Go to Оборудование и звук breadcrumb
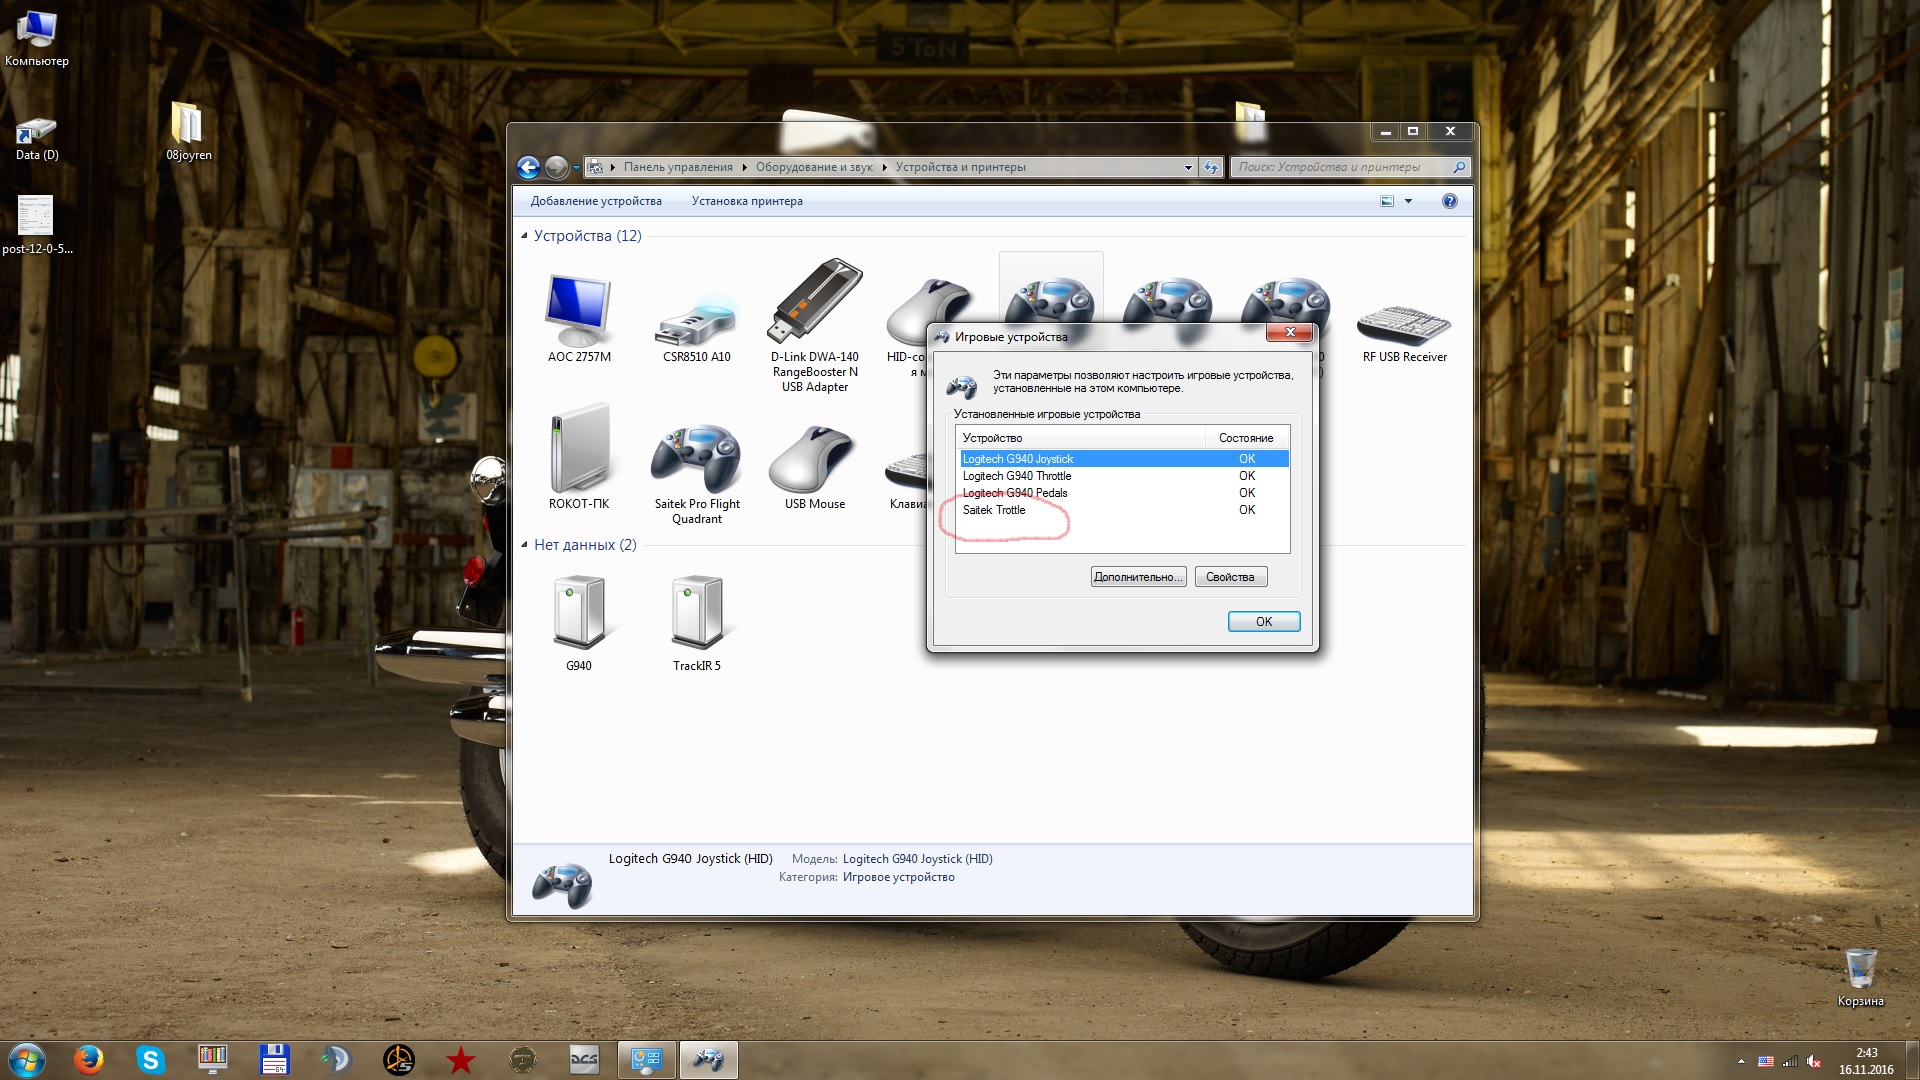This screenshot has width=1920, height=1080. coord(814,167)
